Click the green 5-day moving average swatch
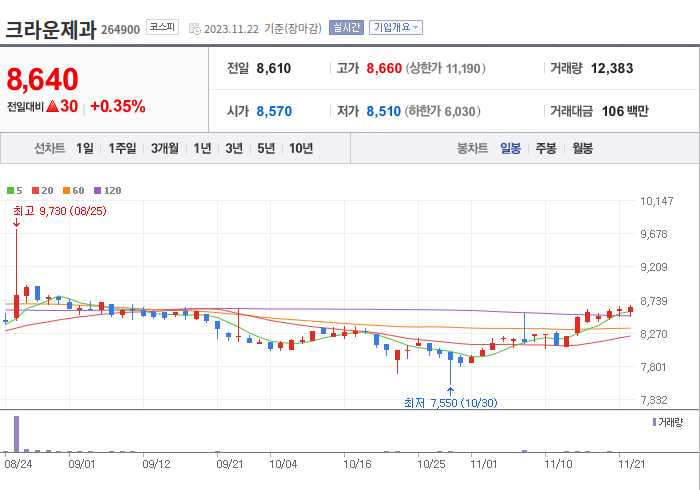This screenshot has width=700, height=490. click(10, 191)
